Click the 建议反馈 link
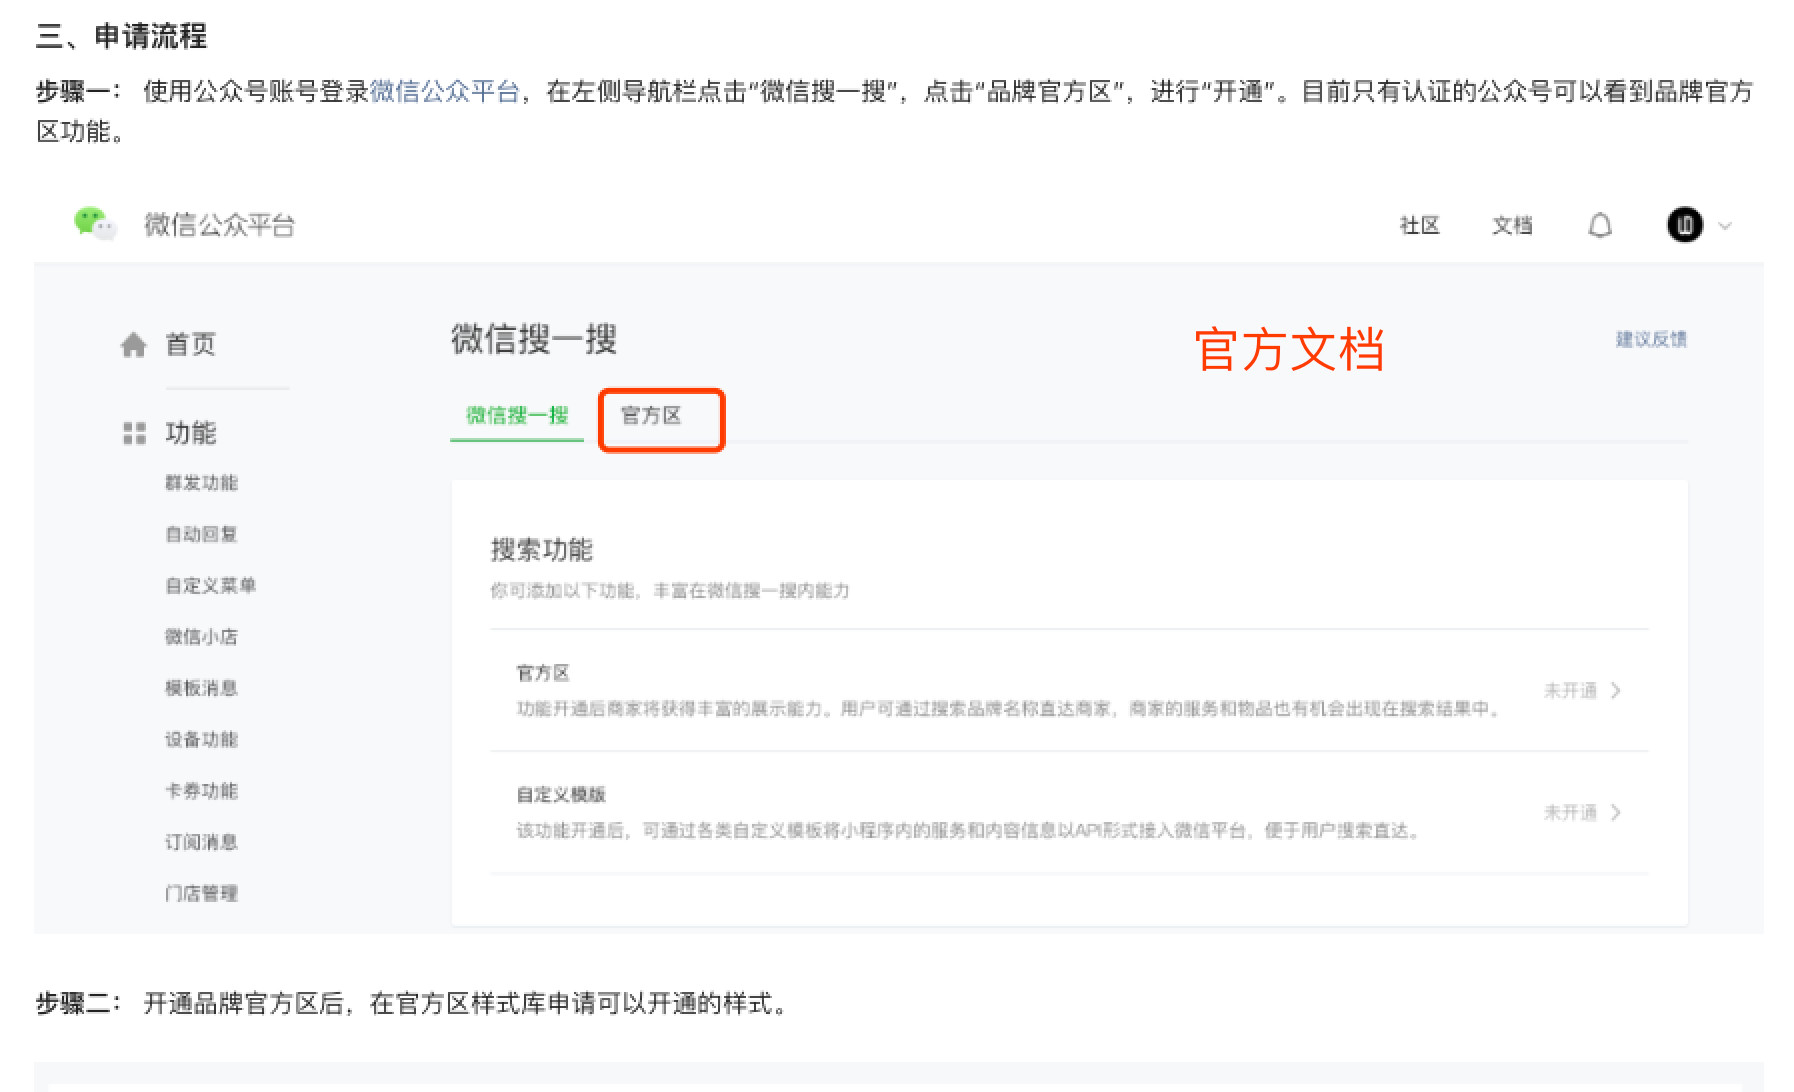Screen dimensions: 1794x1092 tap(1651, 339)
